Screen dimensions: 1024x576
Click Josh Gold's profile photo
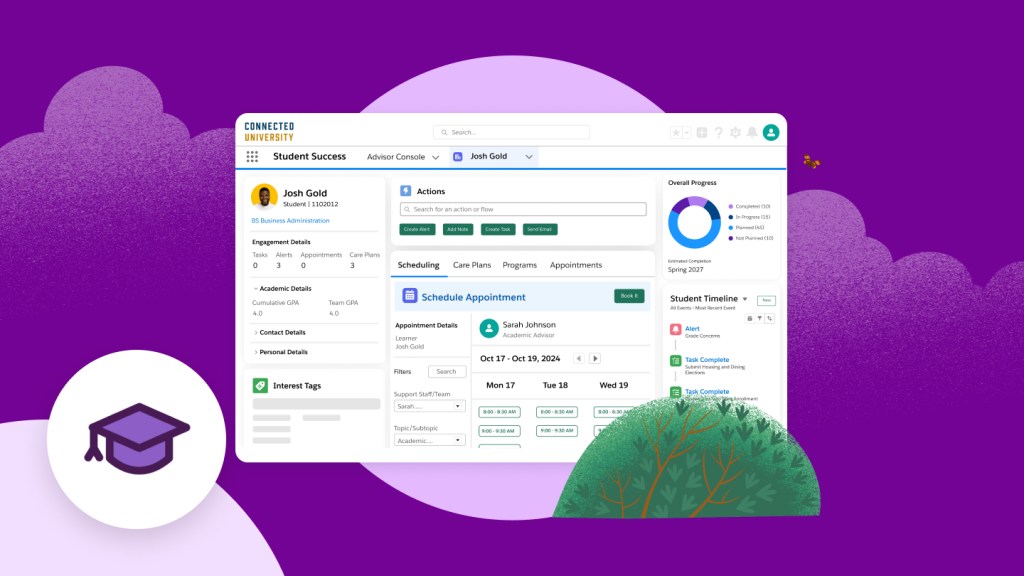(264, 197)
